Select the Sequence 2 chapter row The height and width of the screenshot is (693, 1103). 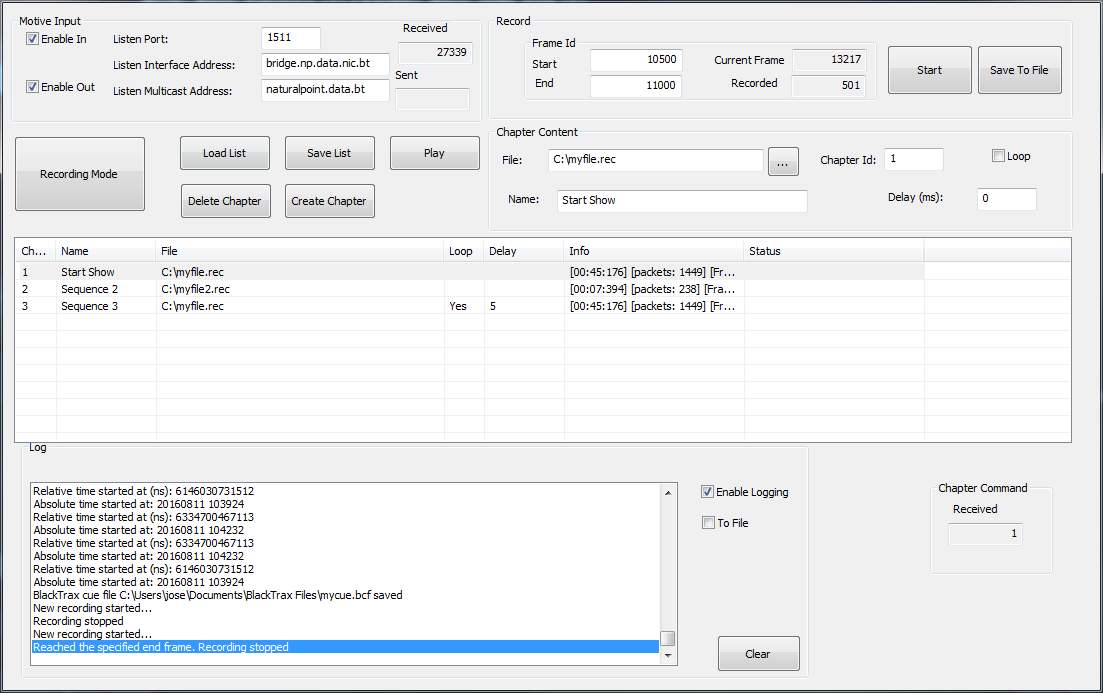300,289
